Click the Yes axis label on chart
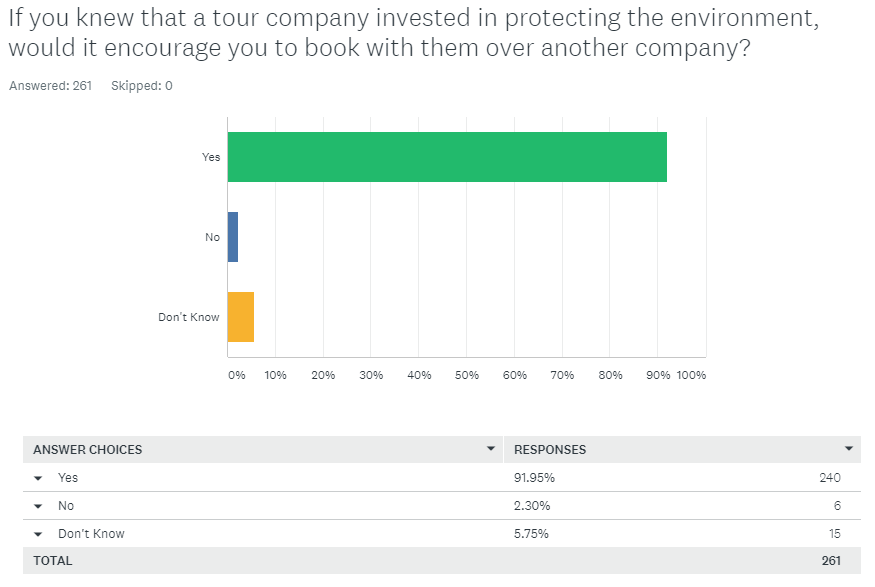Viewport: 875px width, 587px height. pyautogui.click(x=210, y=157)
